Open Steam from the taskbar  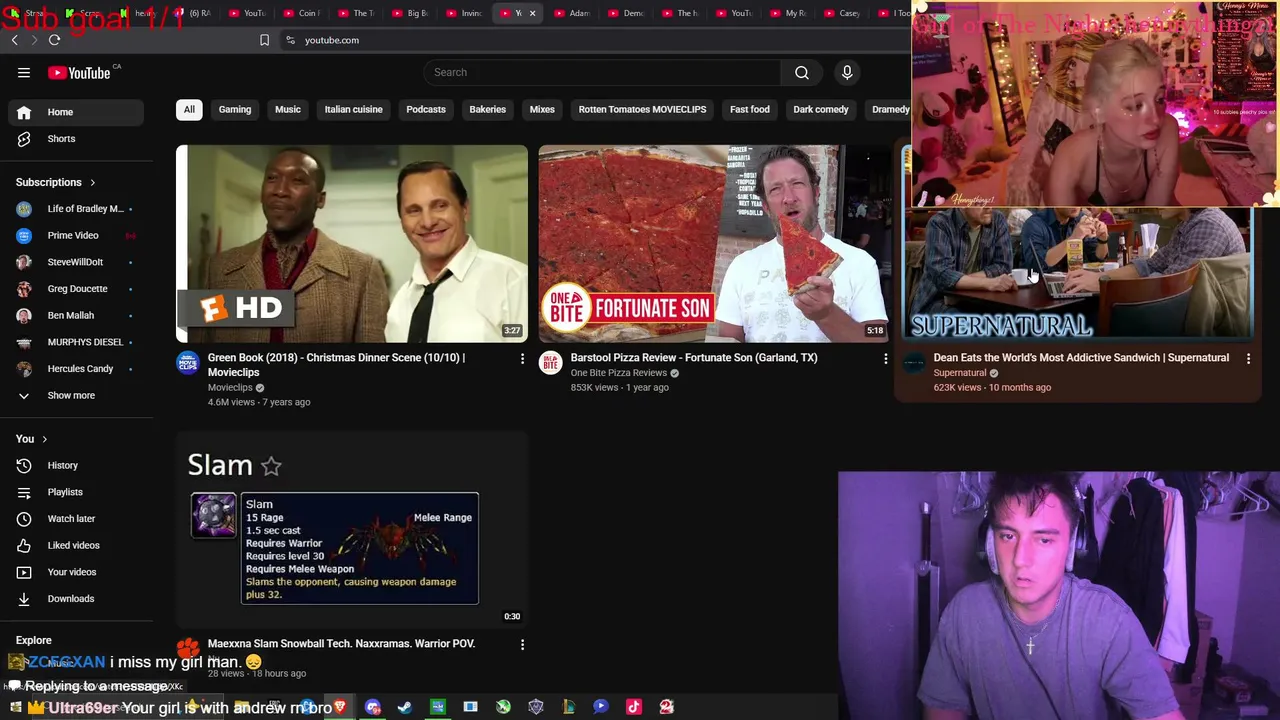pos(405,707)
